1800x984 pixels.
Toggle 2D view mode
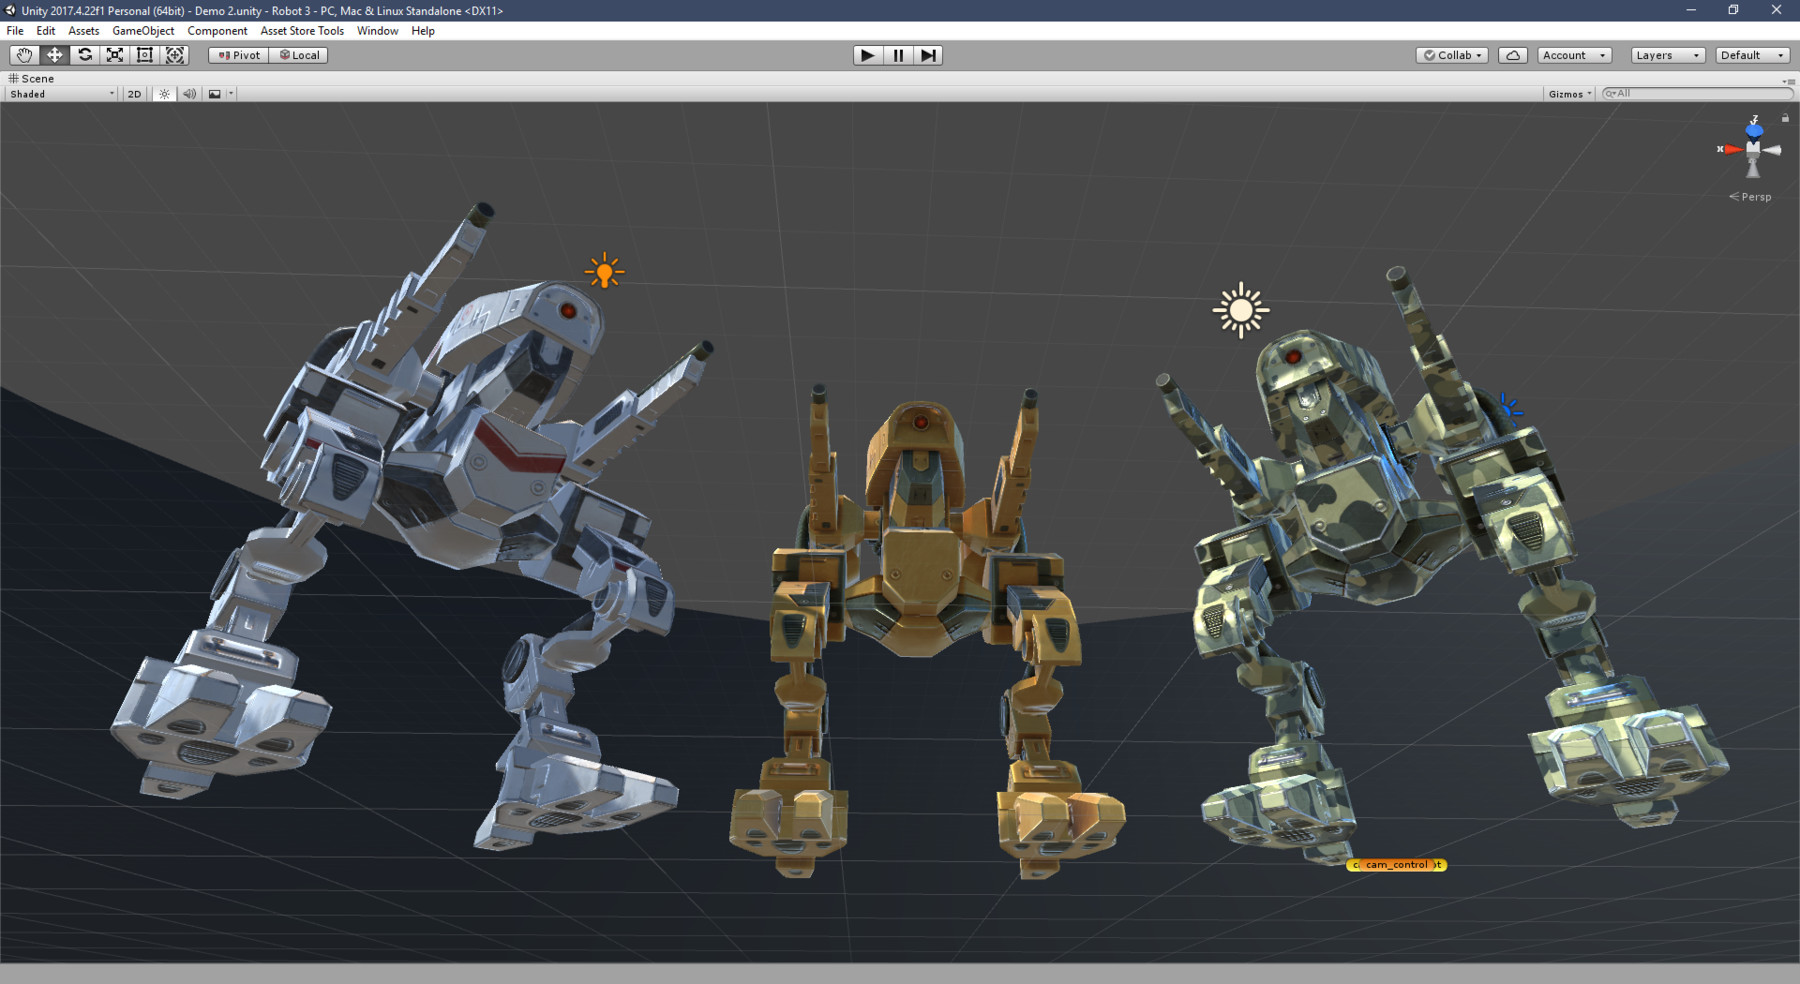click(133, 93)
